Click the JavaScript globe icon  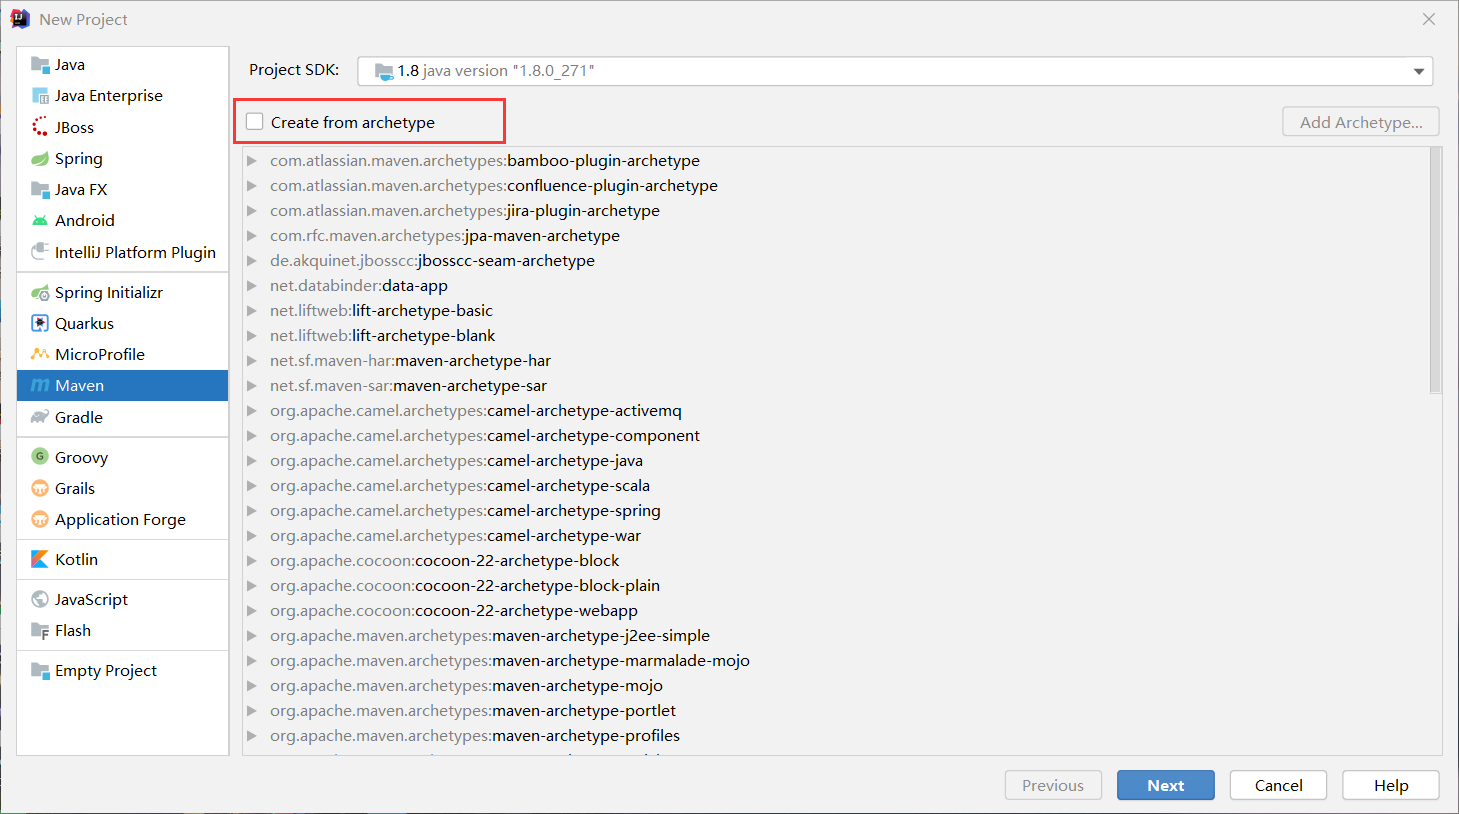[40, 599]
